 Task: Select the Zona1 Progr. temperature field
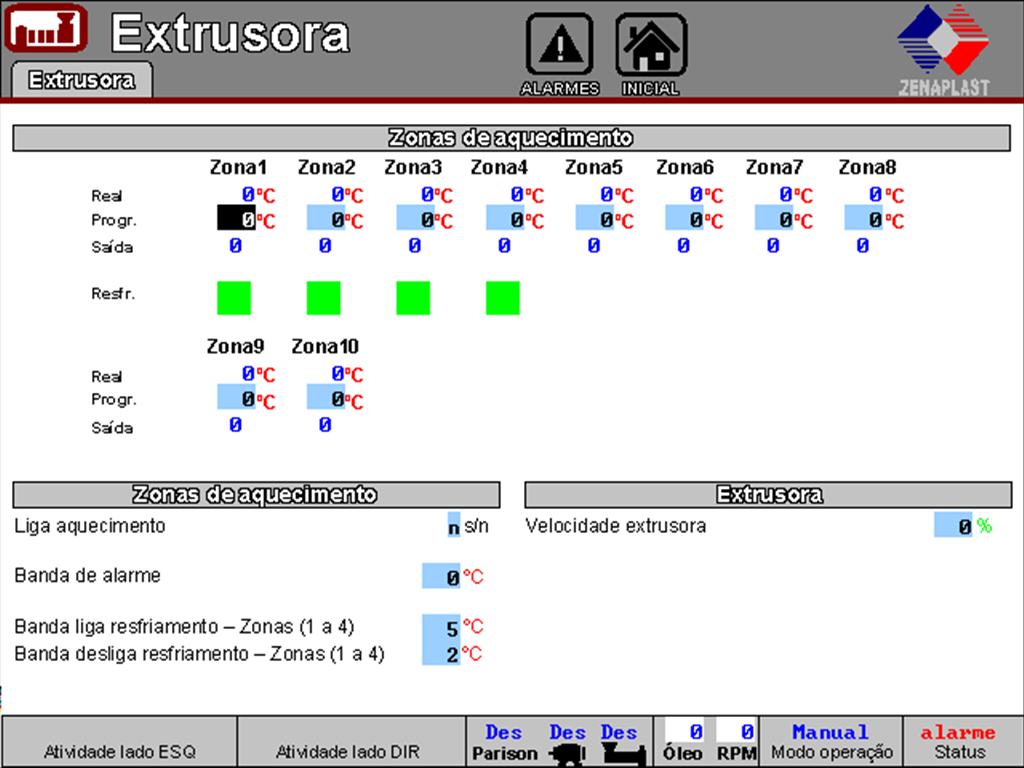click(236, 218)
